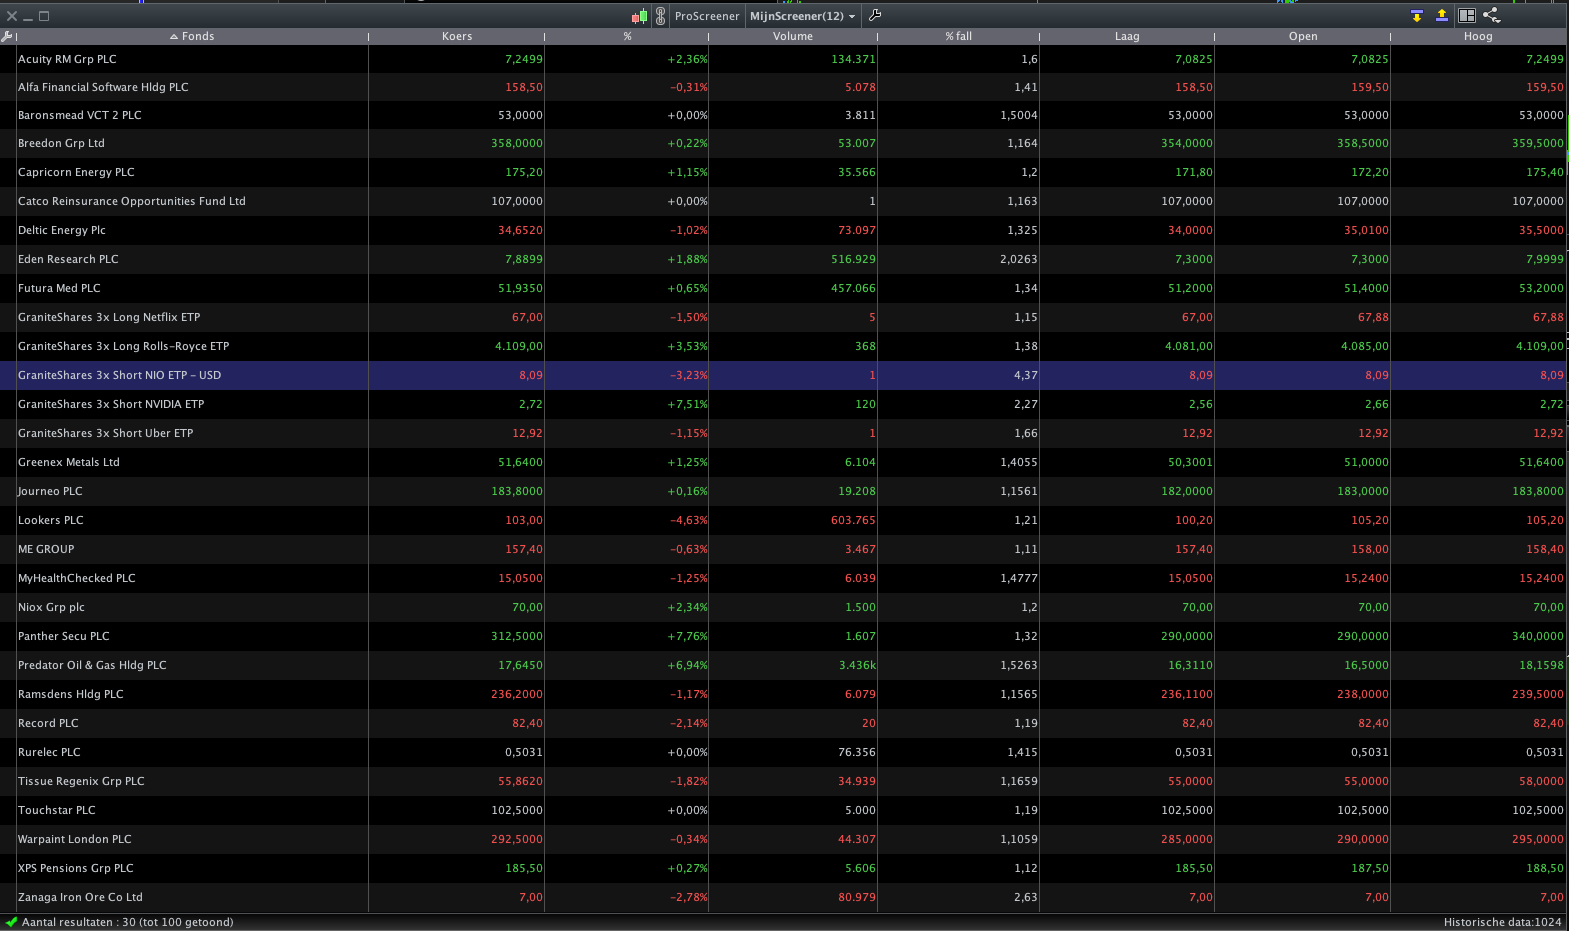Select Alfa Financial Software Hldg PLC
The height and width of the screenshot is (931, 1569).
point(783,87)
